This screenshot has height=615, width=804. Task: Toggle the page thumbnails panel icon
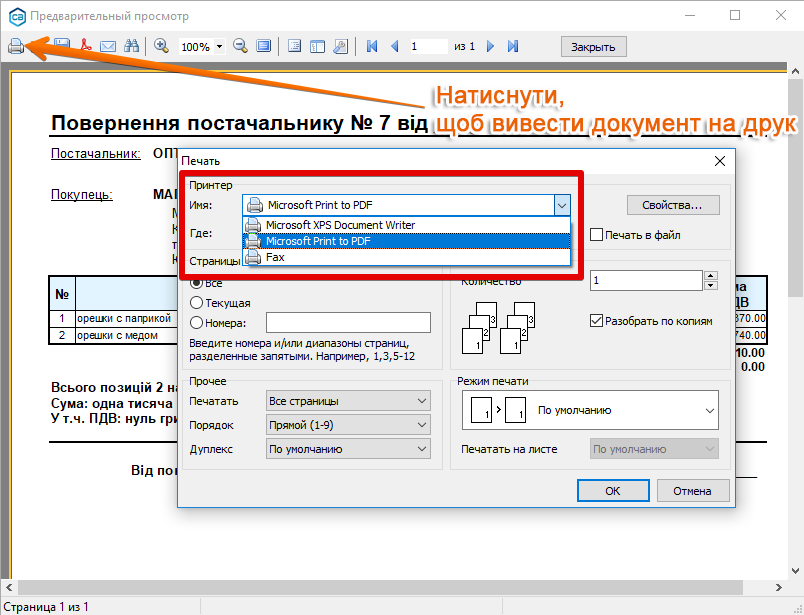317,46
